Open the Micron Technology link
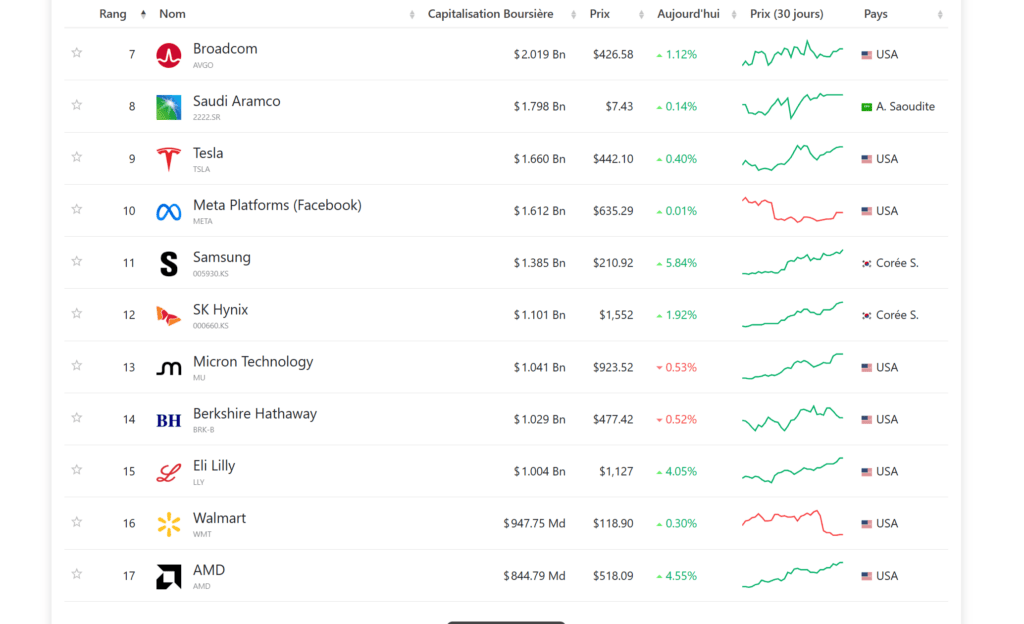The width and height of the screenshot is (1024, 624). 253,362
